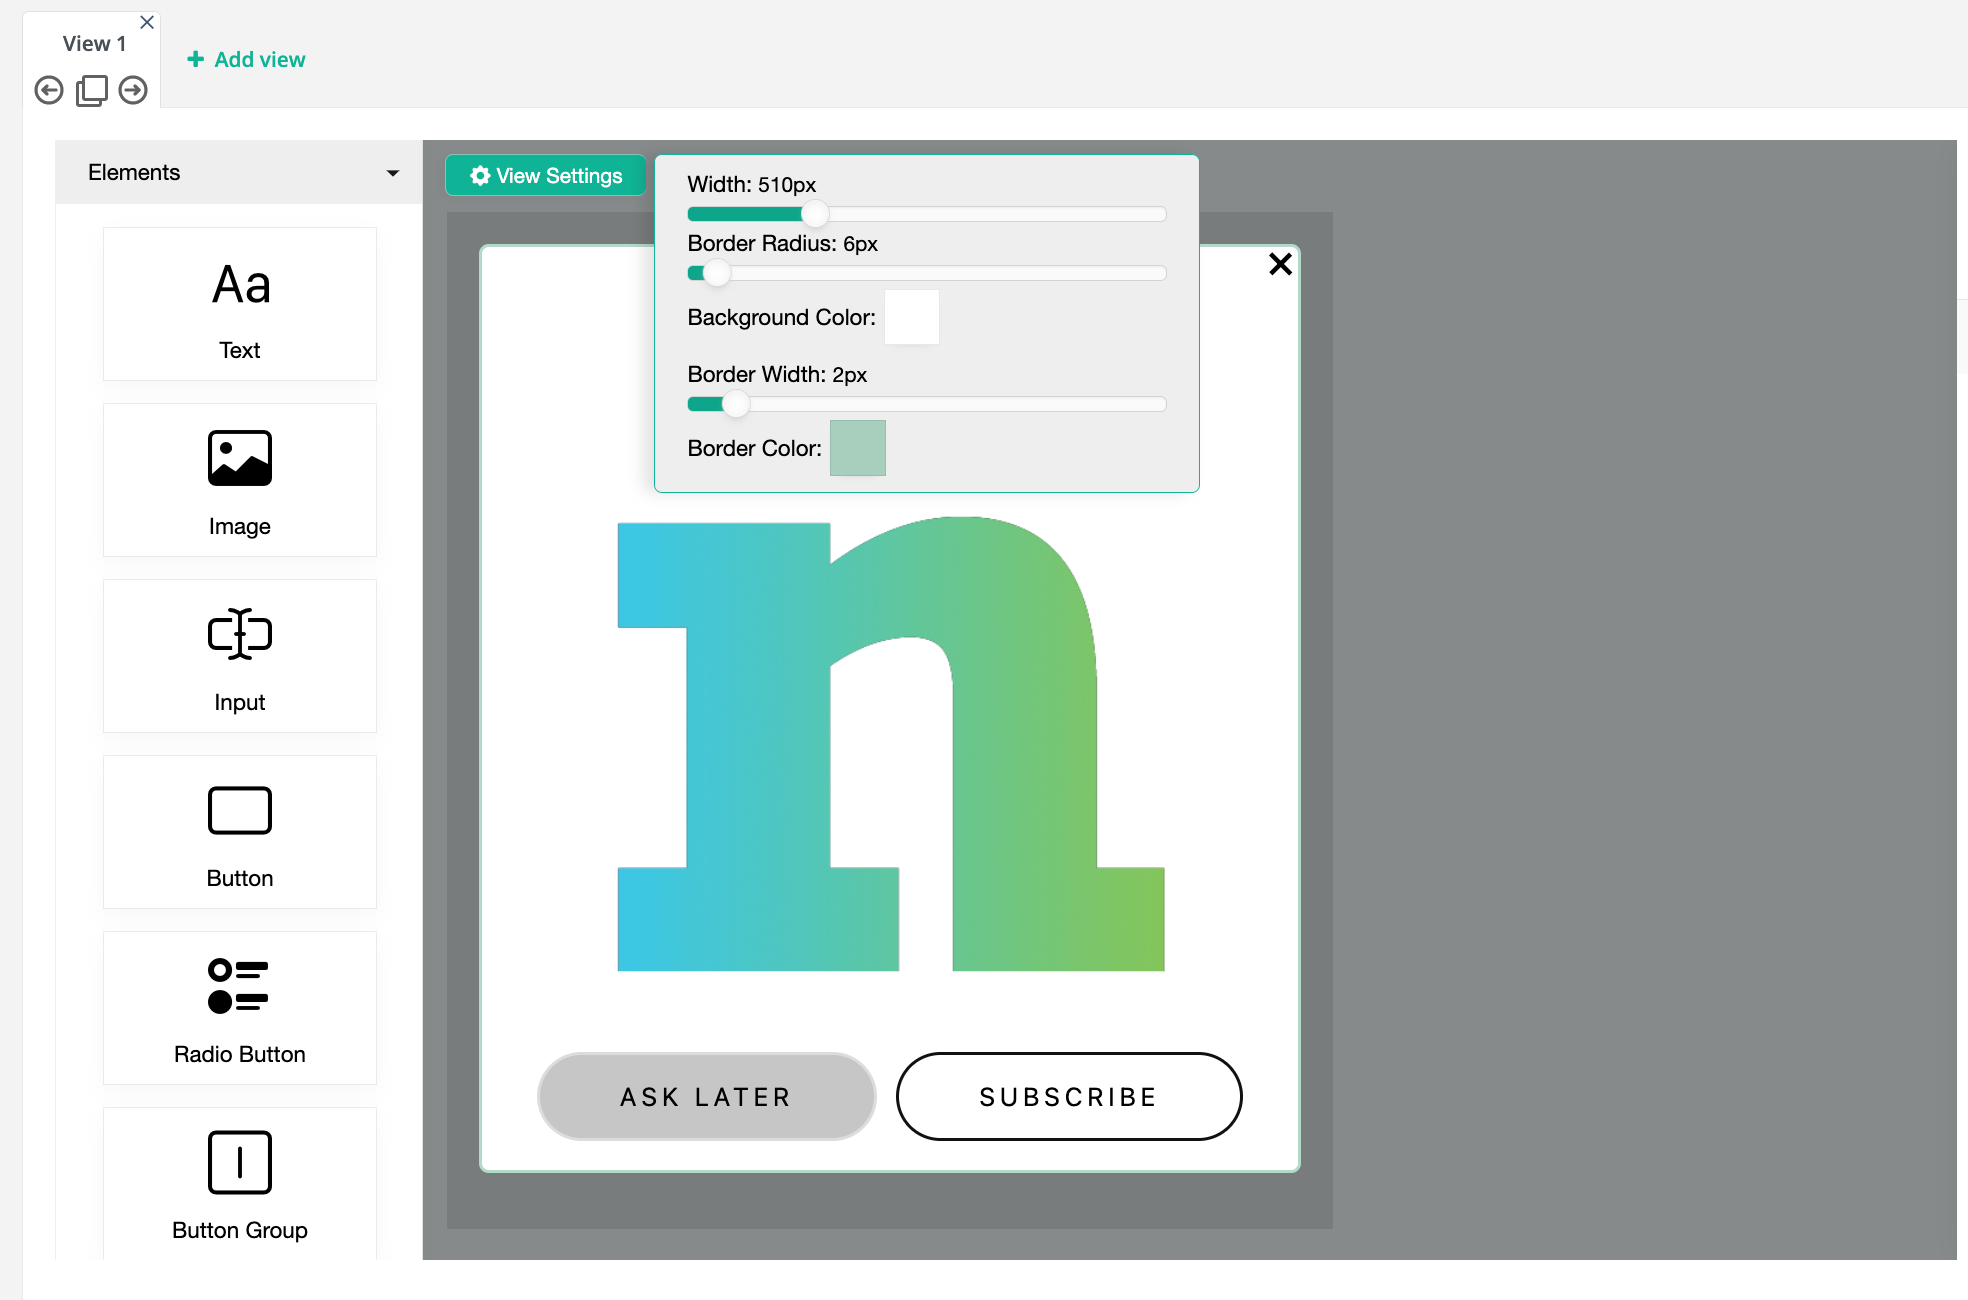Close the View 1 tab

(147, 22)
